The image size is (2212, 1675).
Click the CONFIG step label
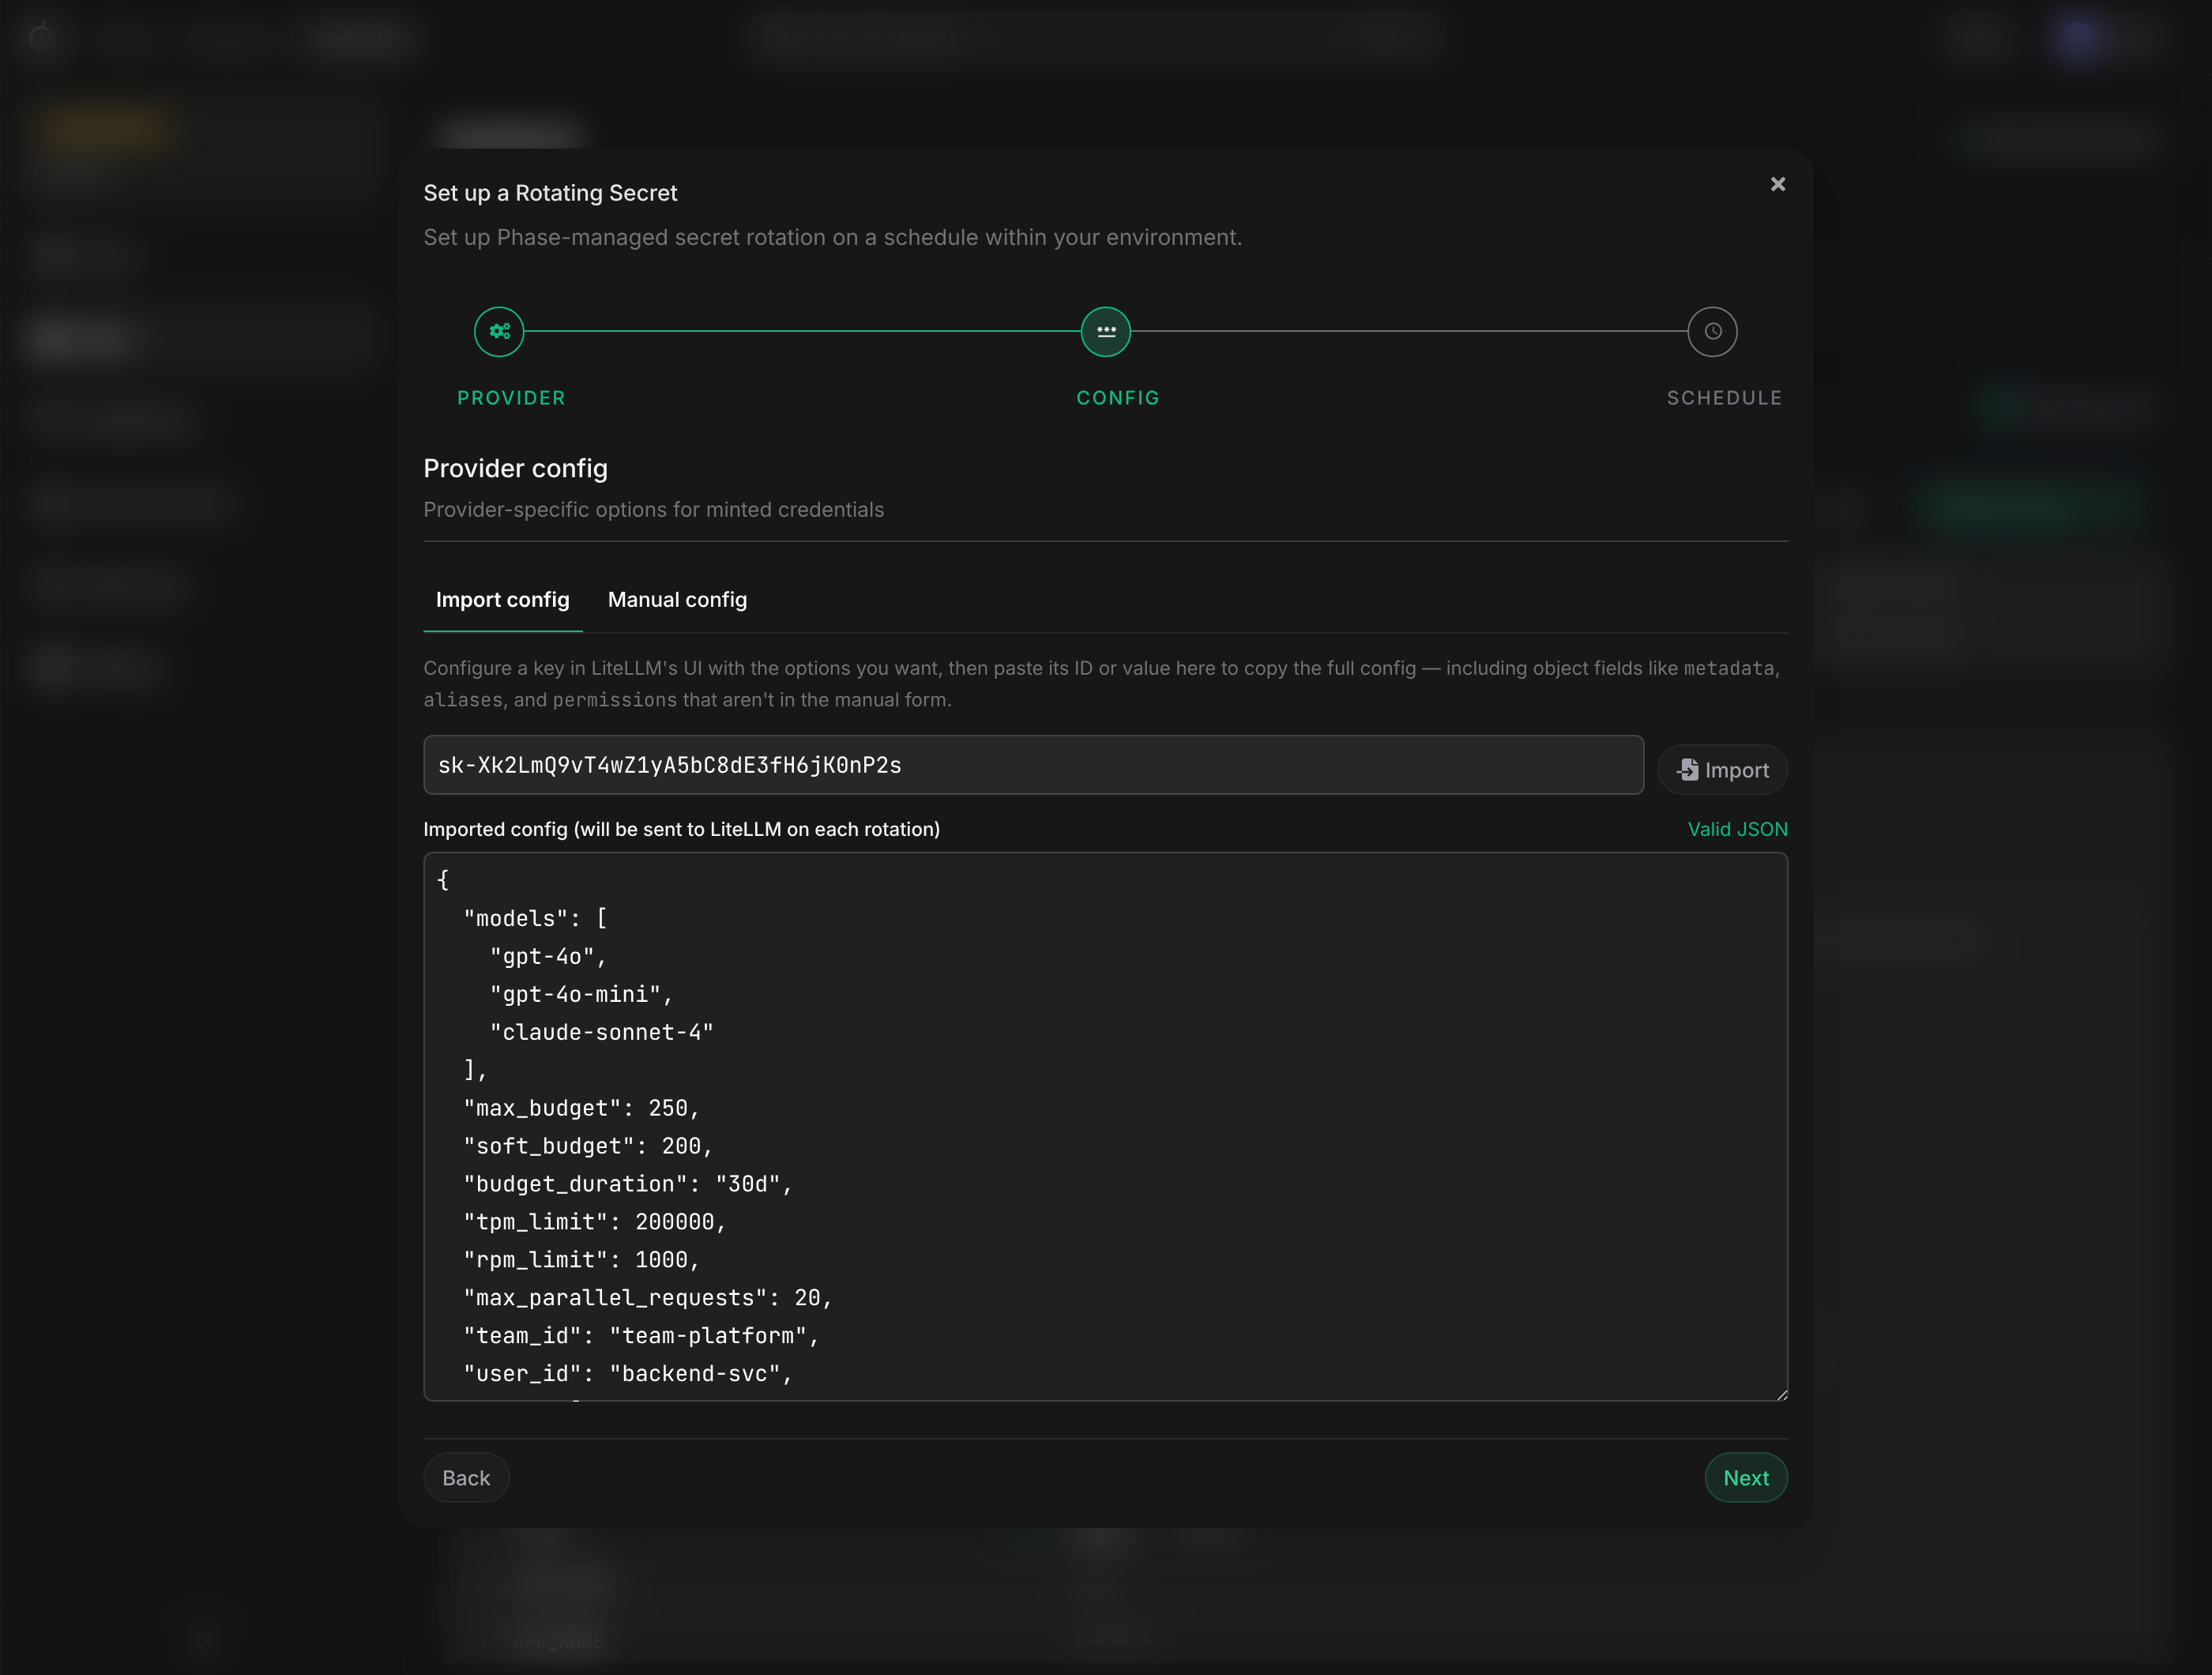1117,398
